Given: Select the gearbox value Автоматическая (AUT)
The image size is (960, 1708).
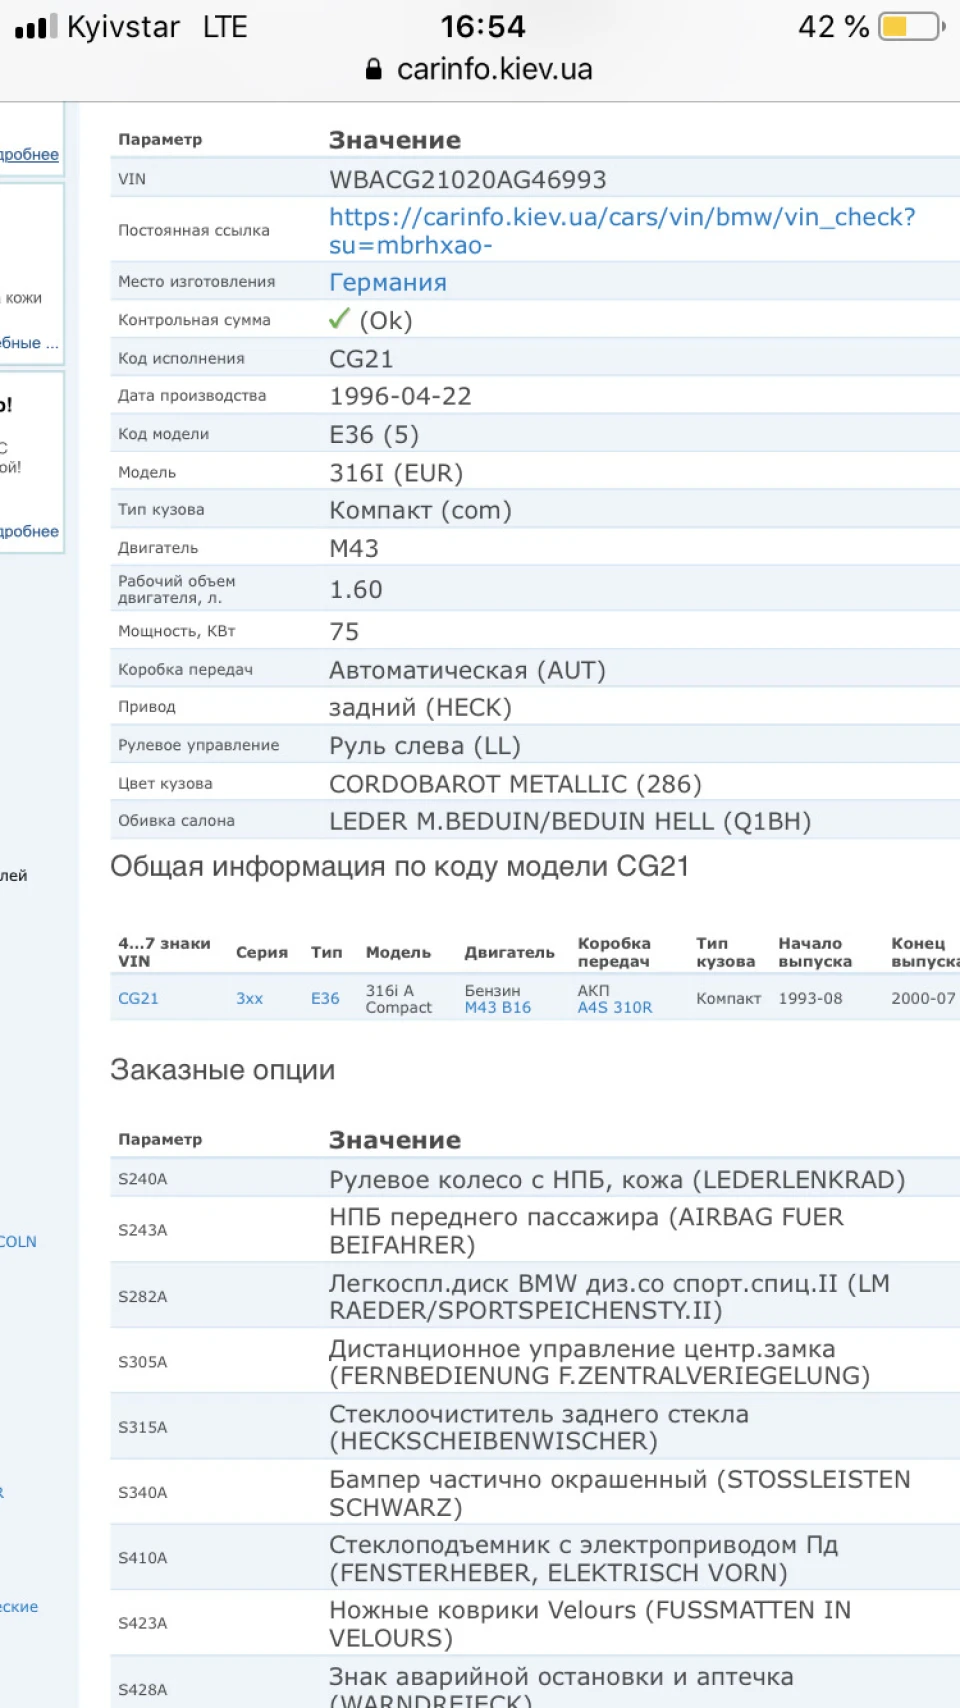Looking at the screenshot, I should pyautogui.click(x=467, y=670).
